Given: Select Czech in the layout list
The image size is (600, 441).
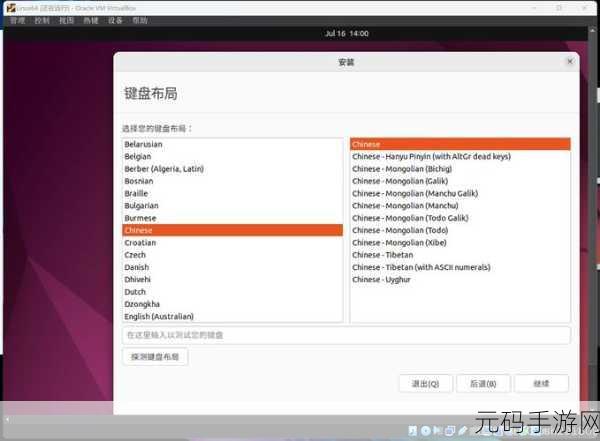Looking at the screenshot, I should click(232, 255).
